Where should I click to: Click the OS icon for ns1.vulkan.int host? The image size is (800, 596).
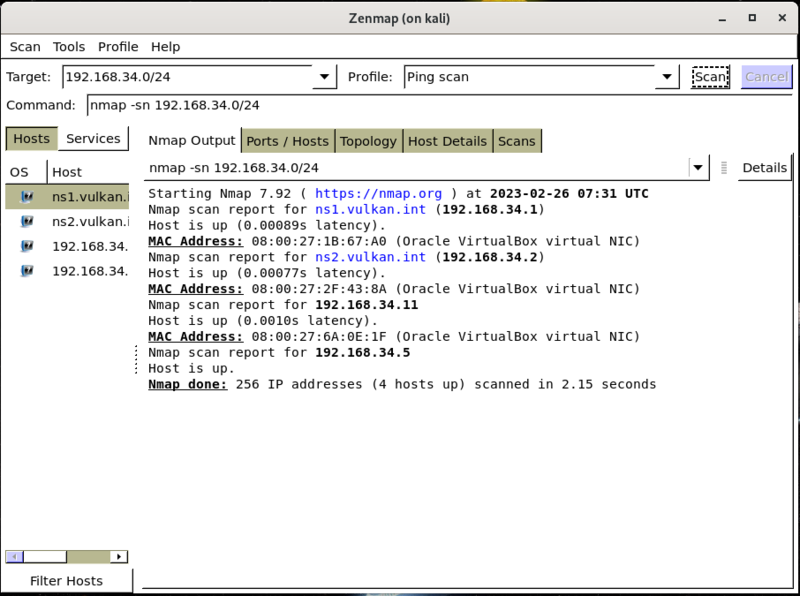pyautogui.click(x=27, y=198)
